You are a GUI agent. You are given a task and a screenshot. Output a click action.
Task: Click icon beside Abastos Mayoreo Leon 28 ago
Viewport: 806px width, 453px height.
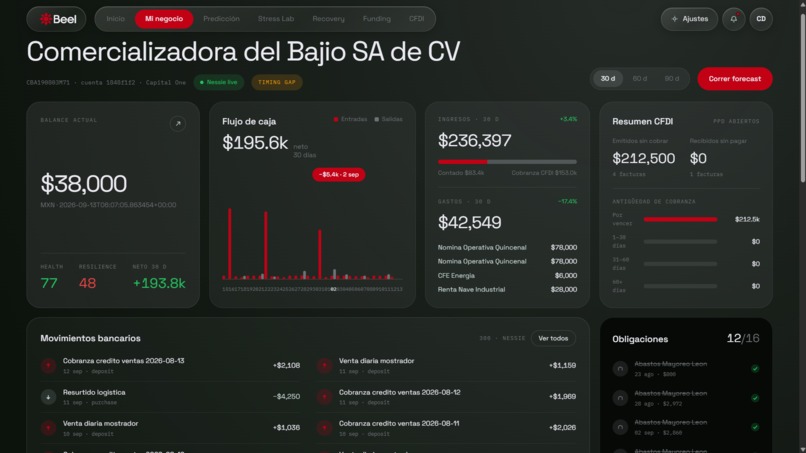click(x=620, y=398)
